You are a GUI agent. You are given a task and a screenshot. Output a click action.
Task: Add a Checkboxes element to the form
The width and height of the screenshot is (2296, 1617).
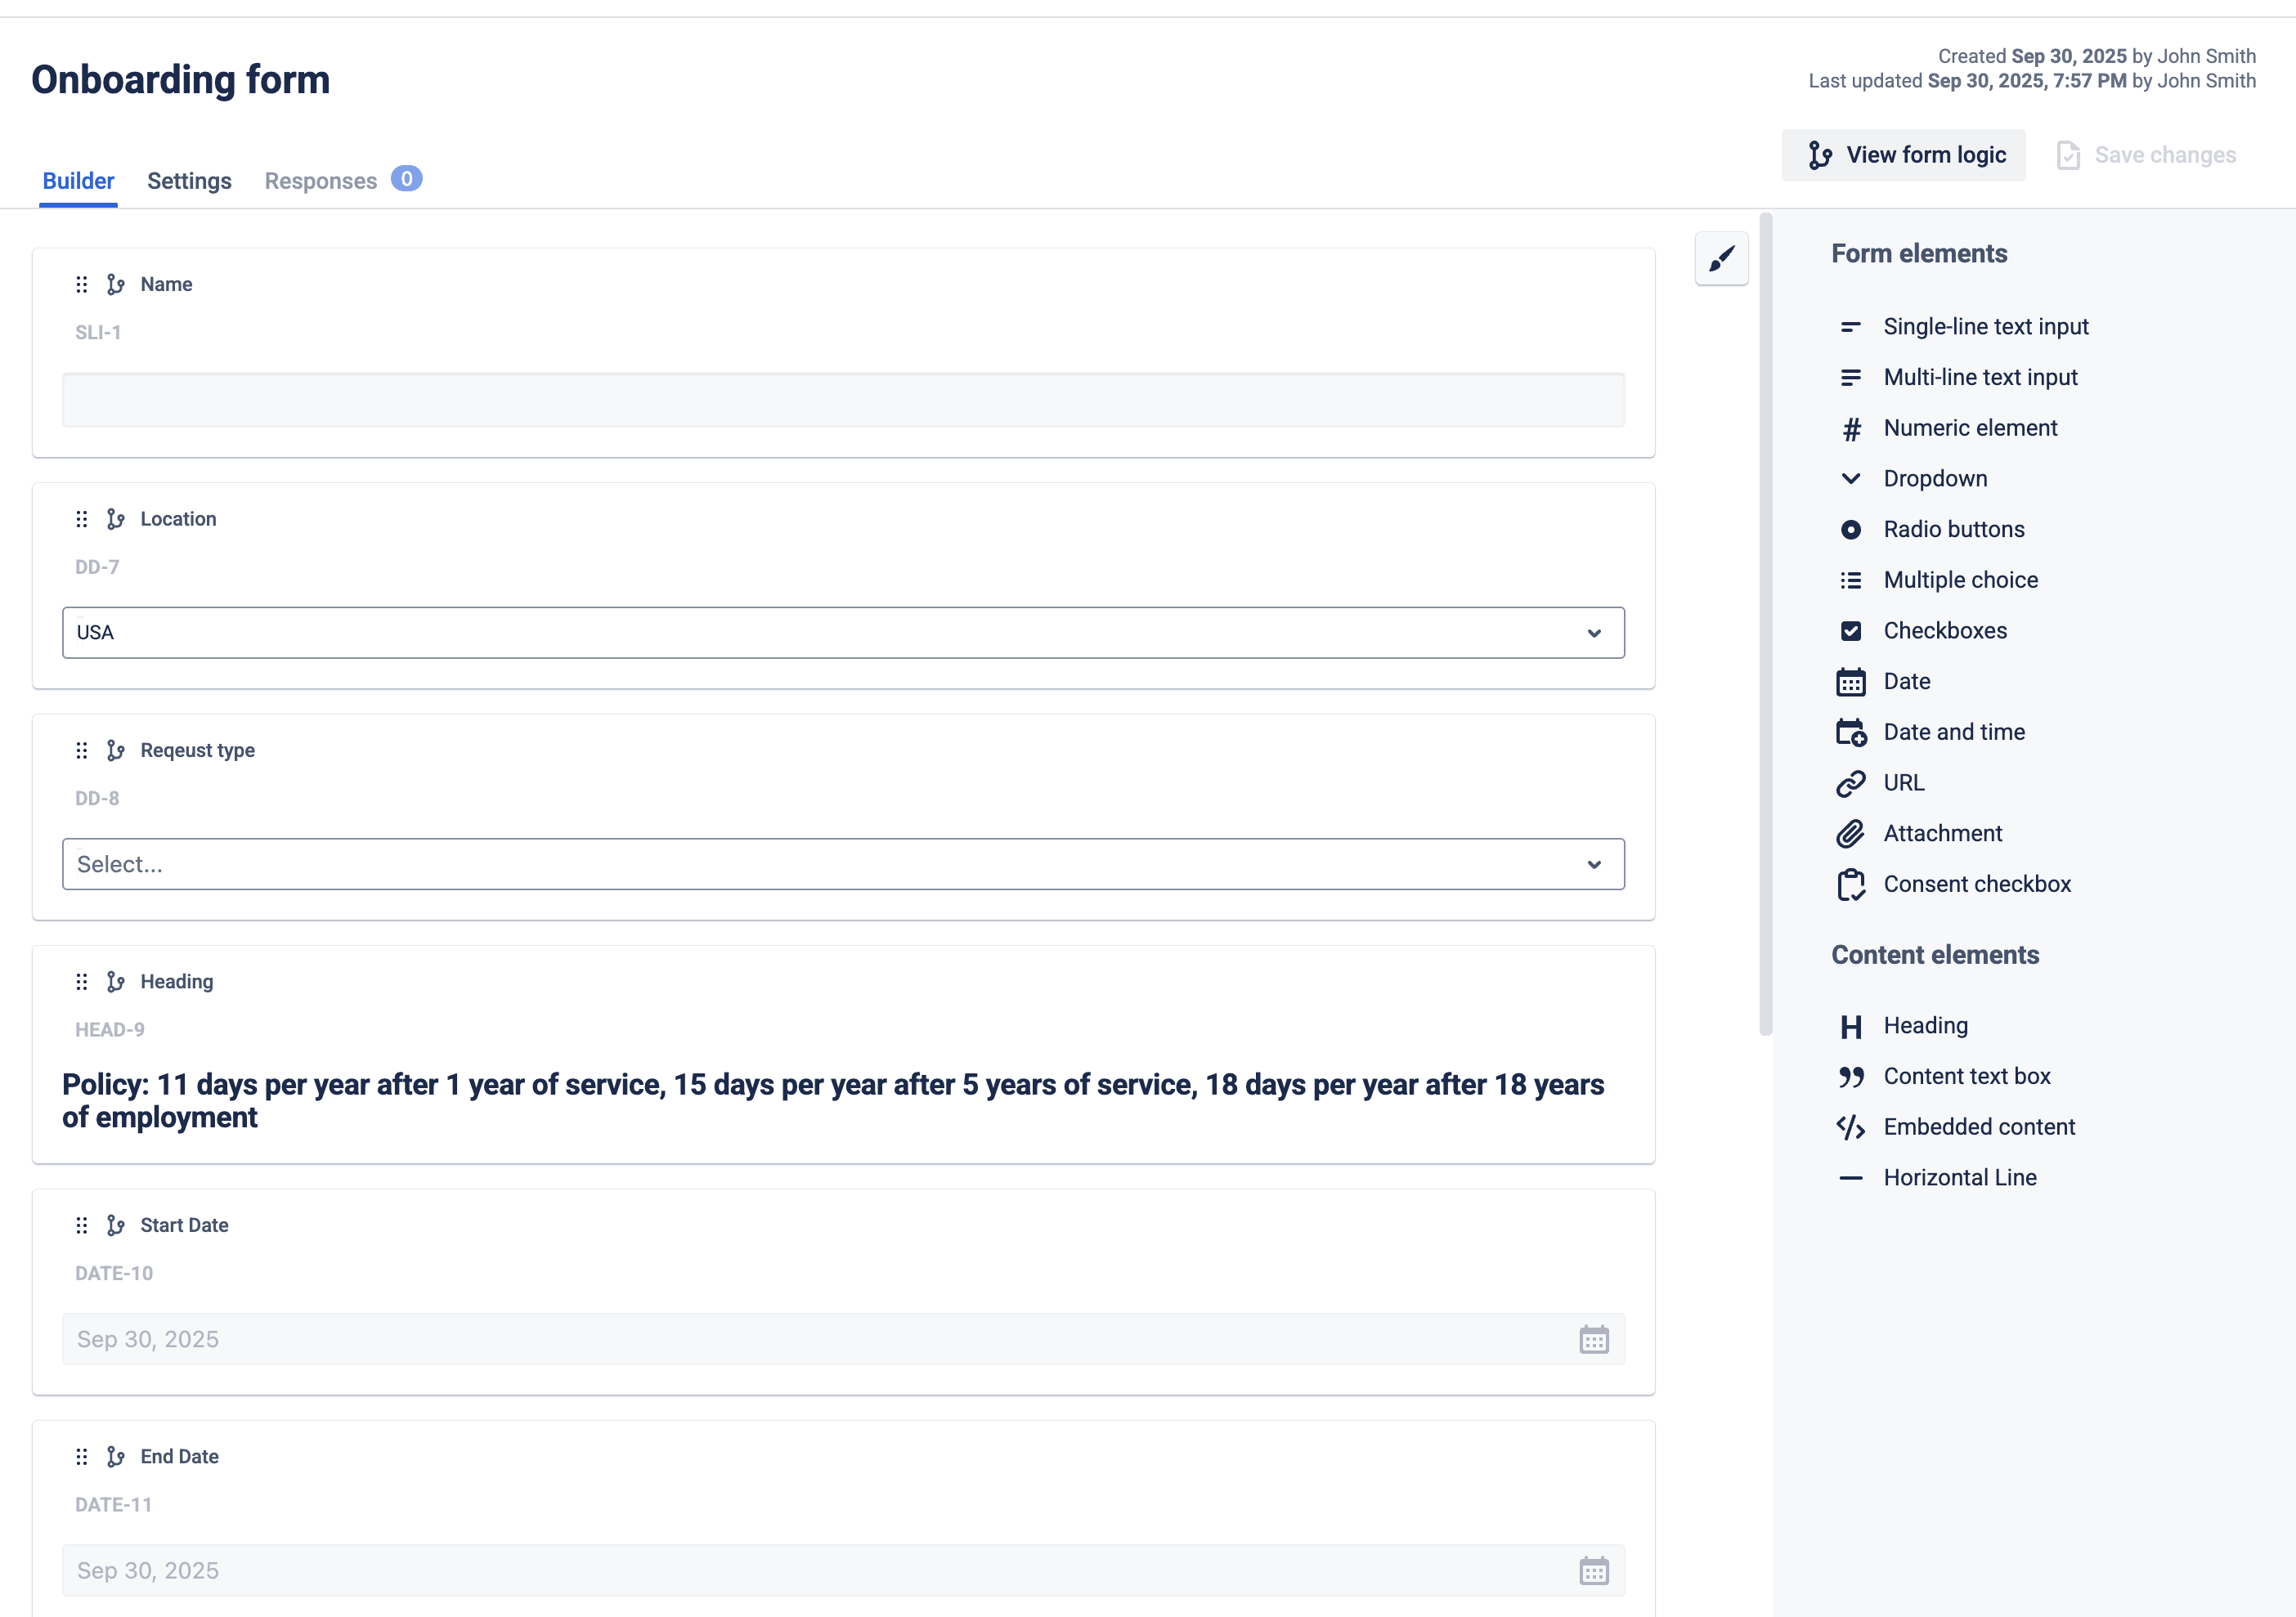(x=1944, y=630)
